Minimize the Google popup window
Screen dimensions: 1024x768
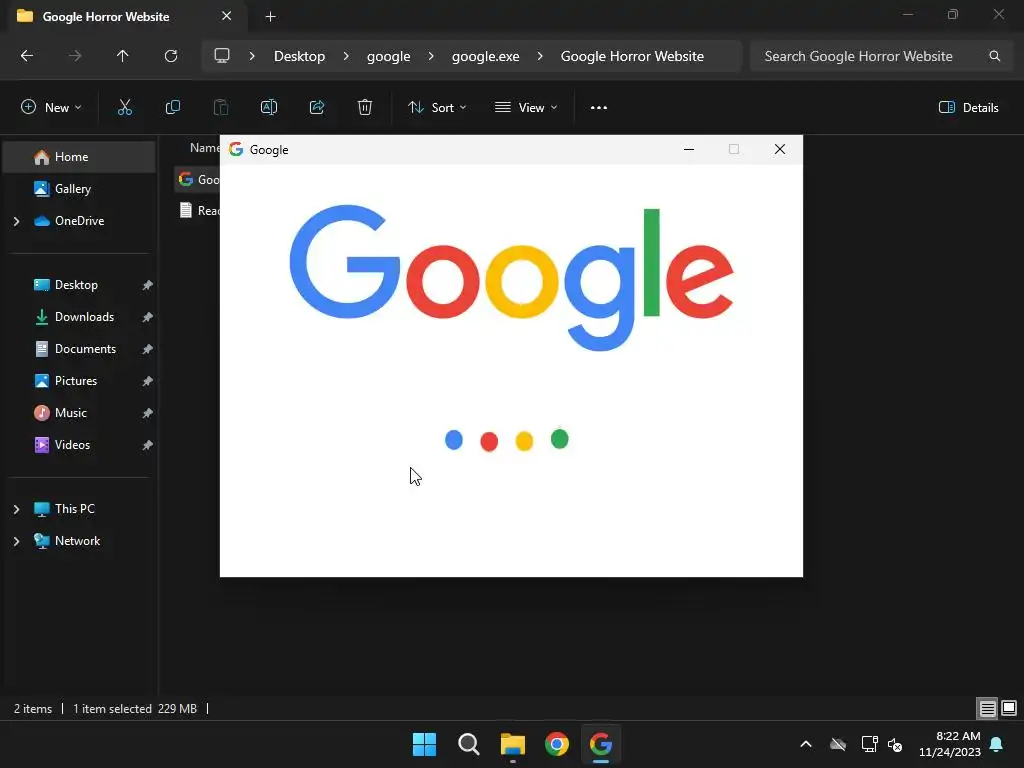(x=688, y=150)
